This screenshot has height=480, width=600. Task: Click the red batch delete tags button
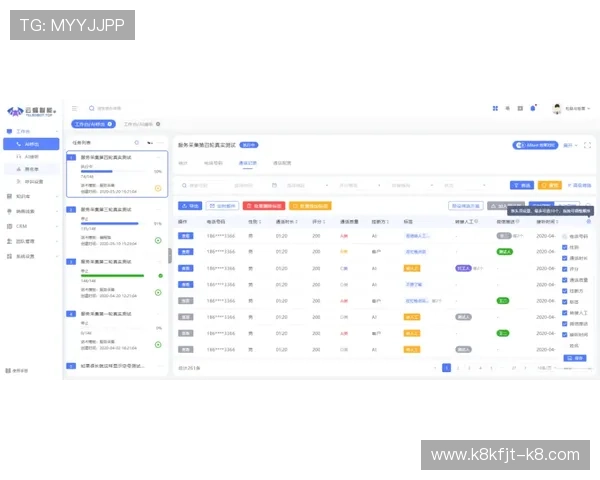[x=264, y=205]
